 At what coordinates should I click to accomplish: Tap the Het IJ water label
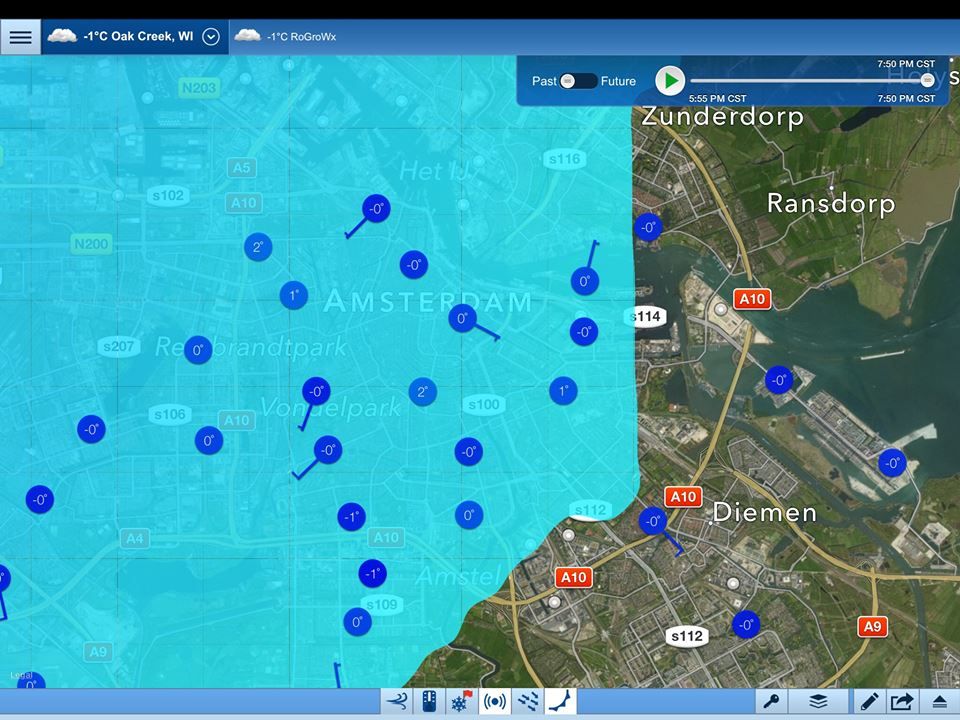[x=438, y=171]
